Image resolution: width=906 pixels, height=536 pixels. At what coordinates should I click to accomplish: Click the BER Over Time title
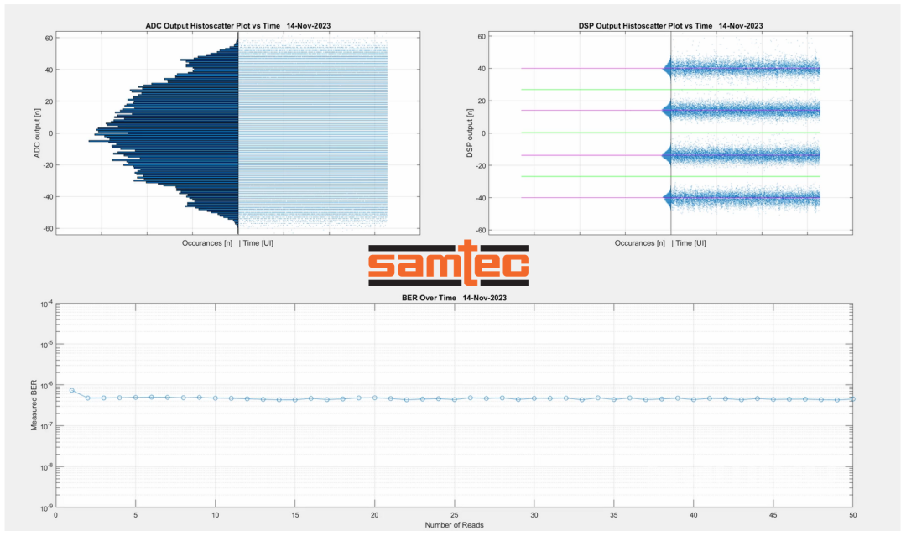click(x=454, y=297)
